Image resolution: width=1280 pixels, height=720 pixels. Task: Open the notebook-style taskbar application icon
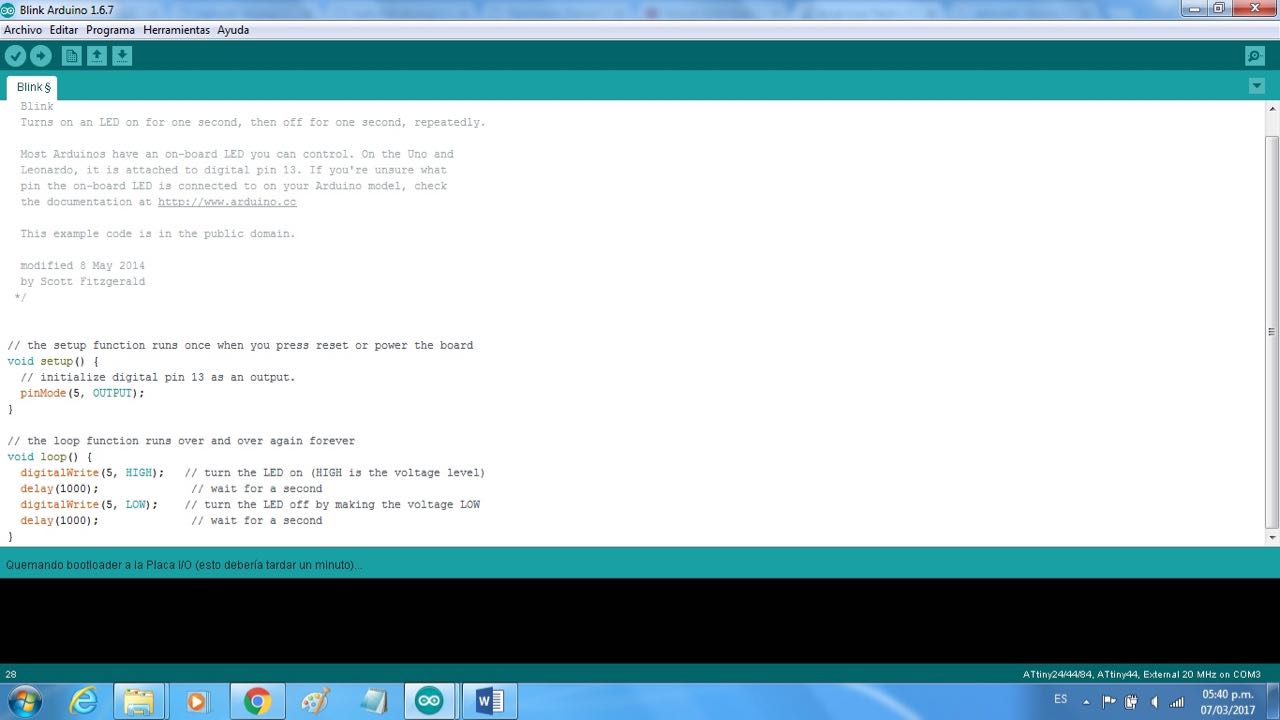pyautogui.click(x=373, y=702)
